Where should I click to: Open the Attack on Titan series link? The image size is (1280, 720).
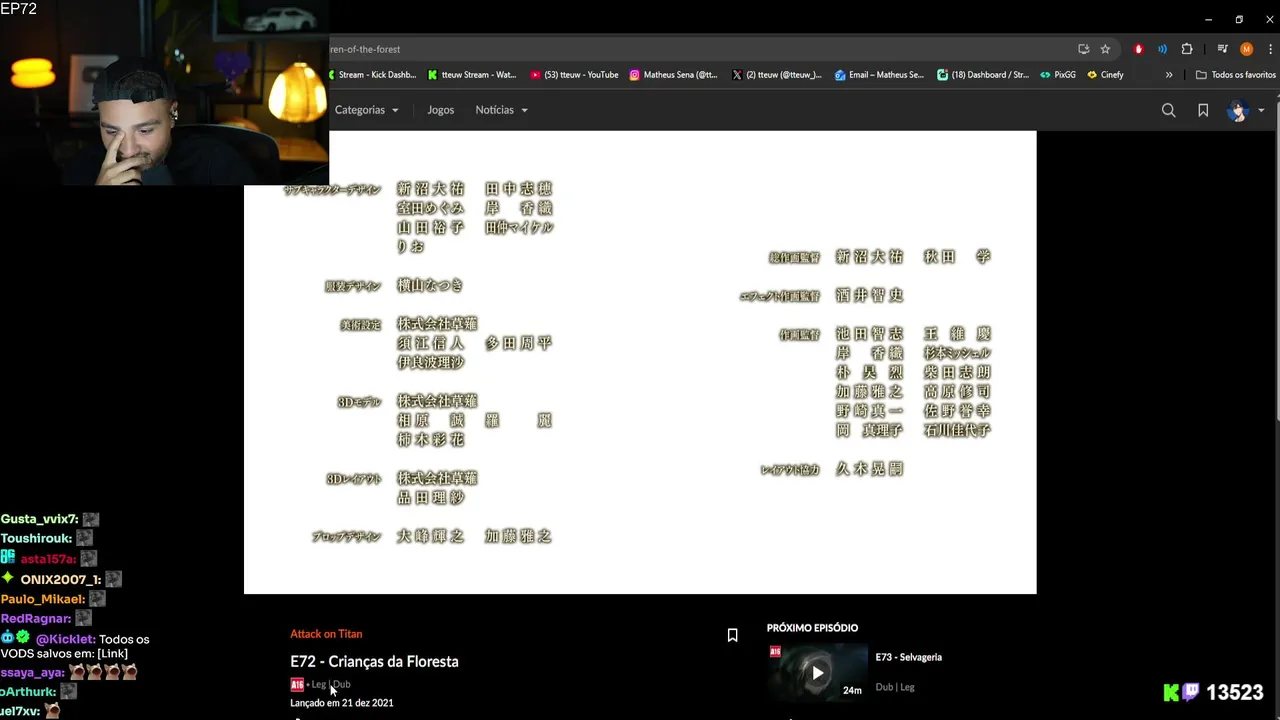click(326, 634)
